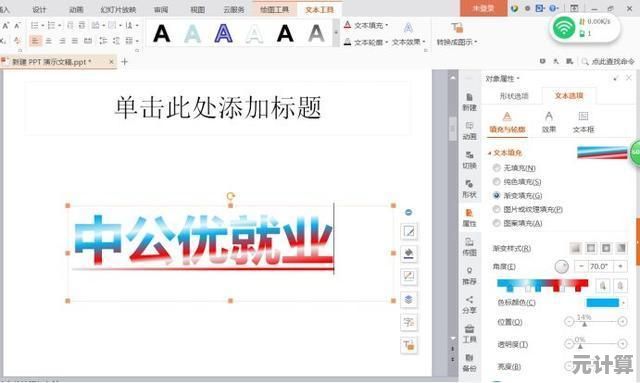
Task: Expand the text style gallery arrow
Action: coord(336,33)
